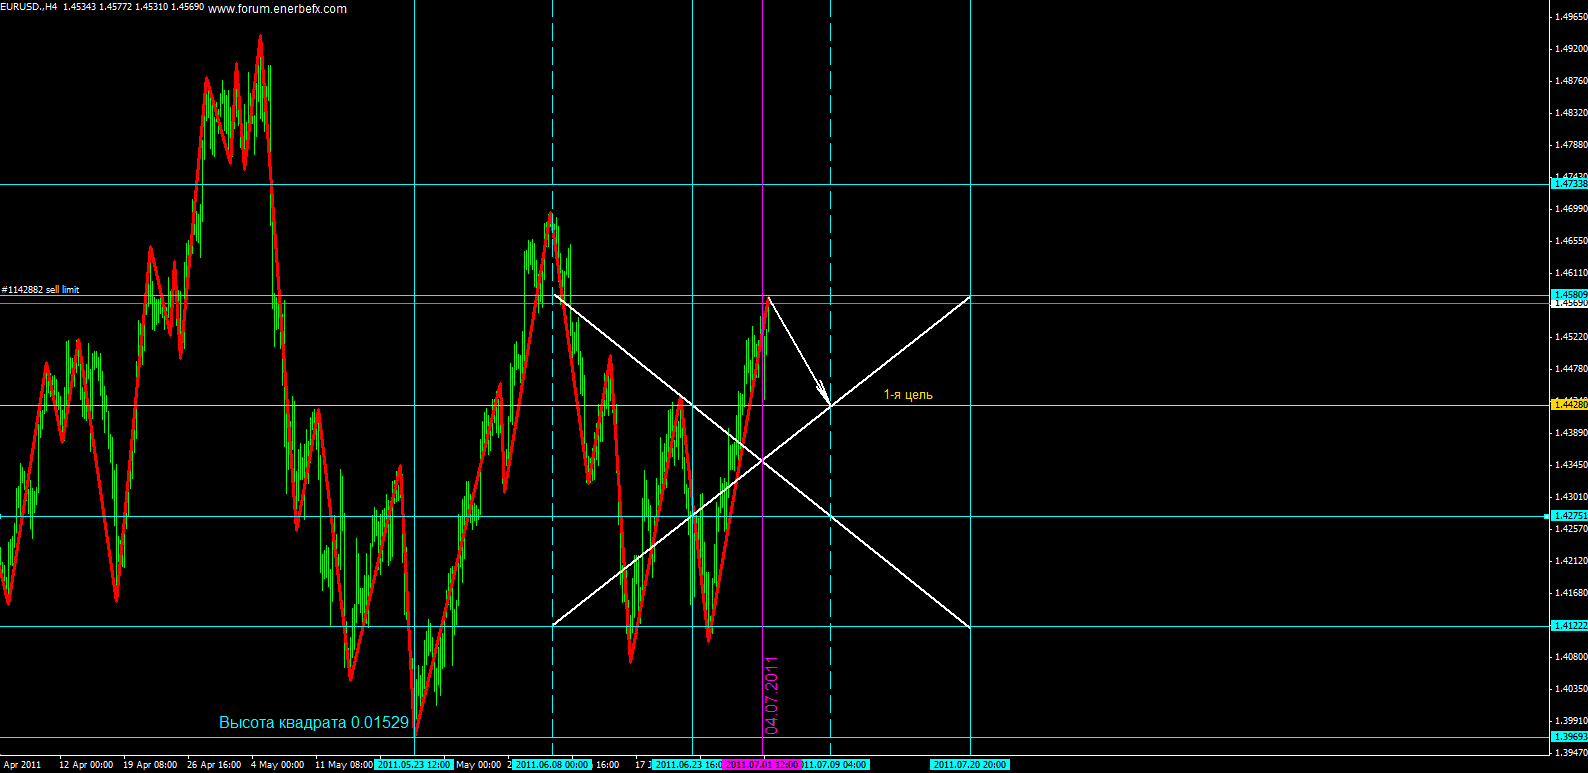
Task: Click the 1.41222 price tag on the scale
Action: pos(1568,626)
